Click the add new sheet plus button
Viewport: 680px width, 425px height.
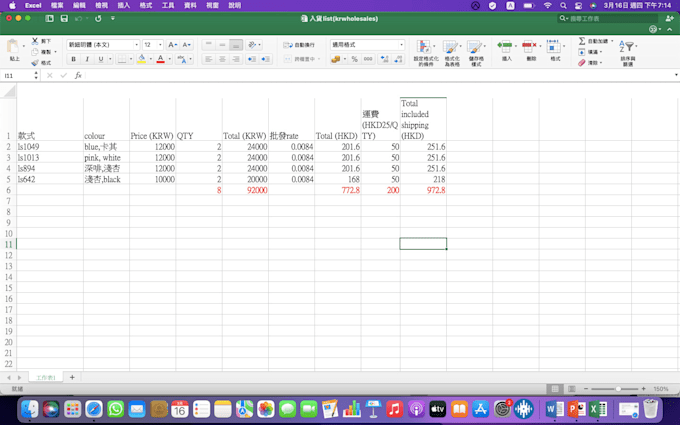pyautogui.click(x=72, y=377)
